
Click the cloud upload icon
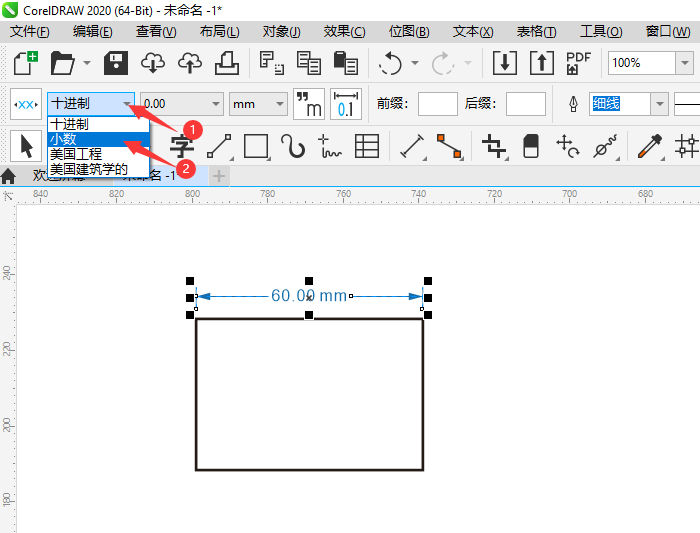click(x=190, y=63)
